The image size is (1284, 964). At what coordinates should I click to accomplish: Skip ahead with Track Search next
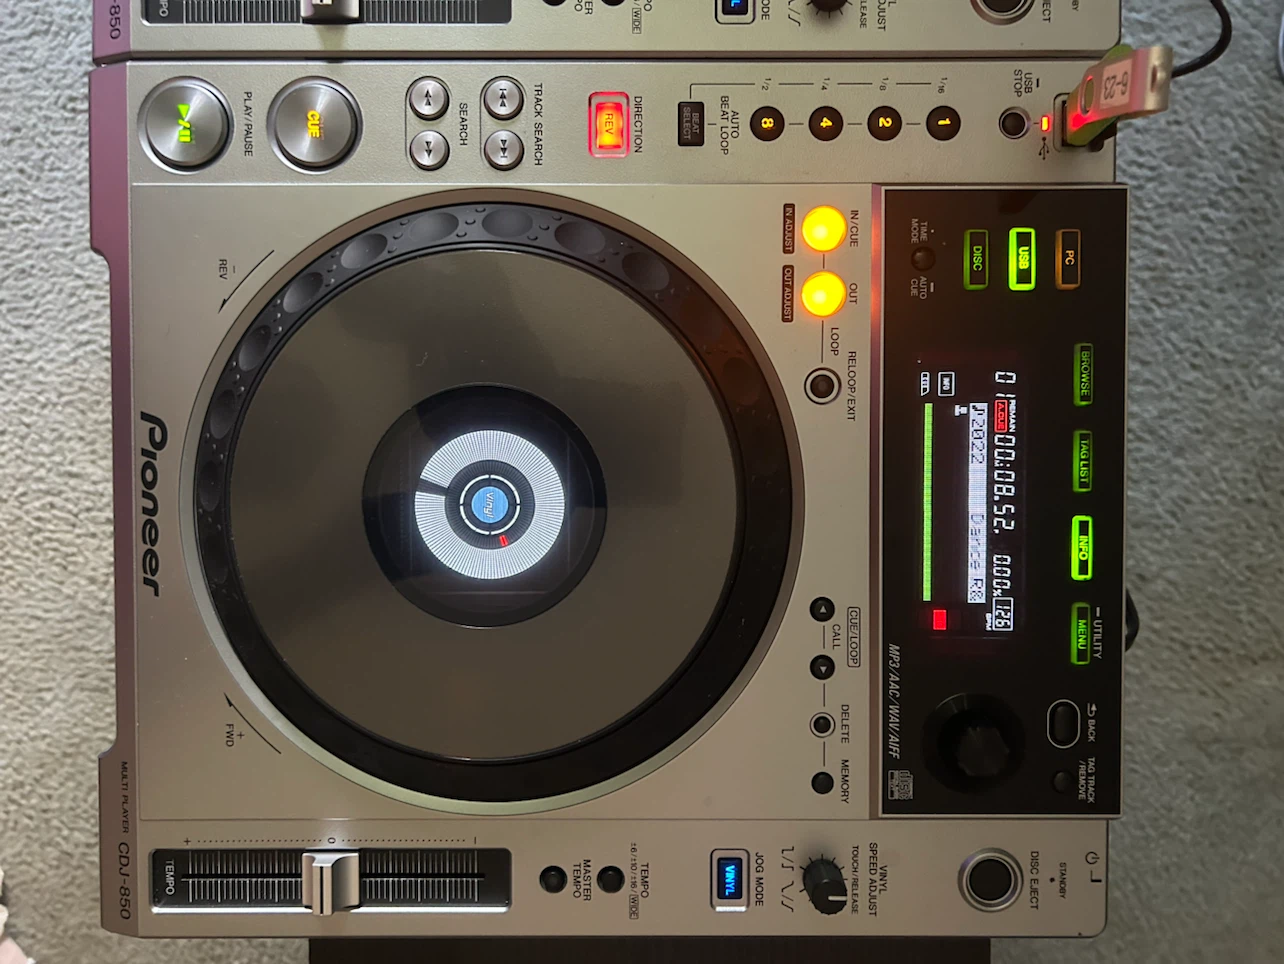[503, 149]
